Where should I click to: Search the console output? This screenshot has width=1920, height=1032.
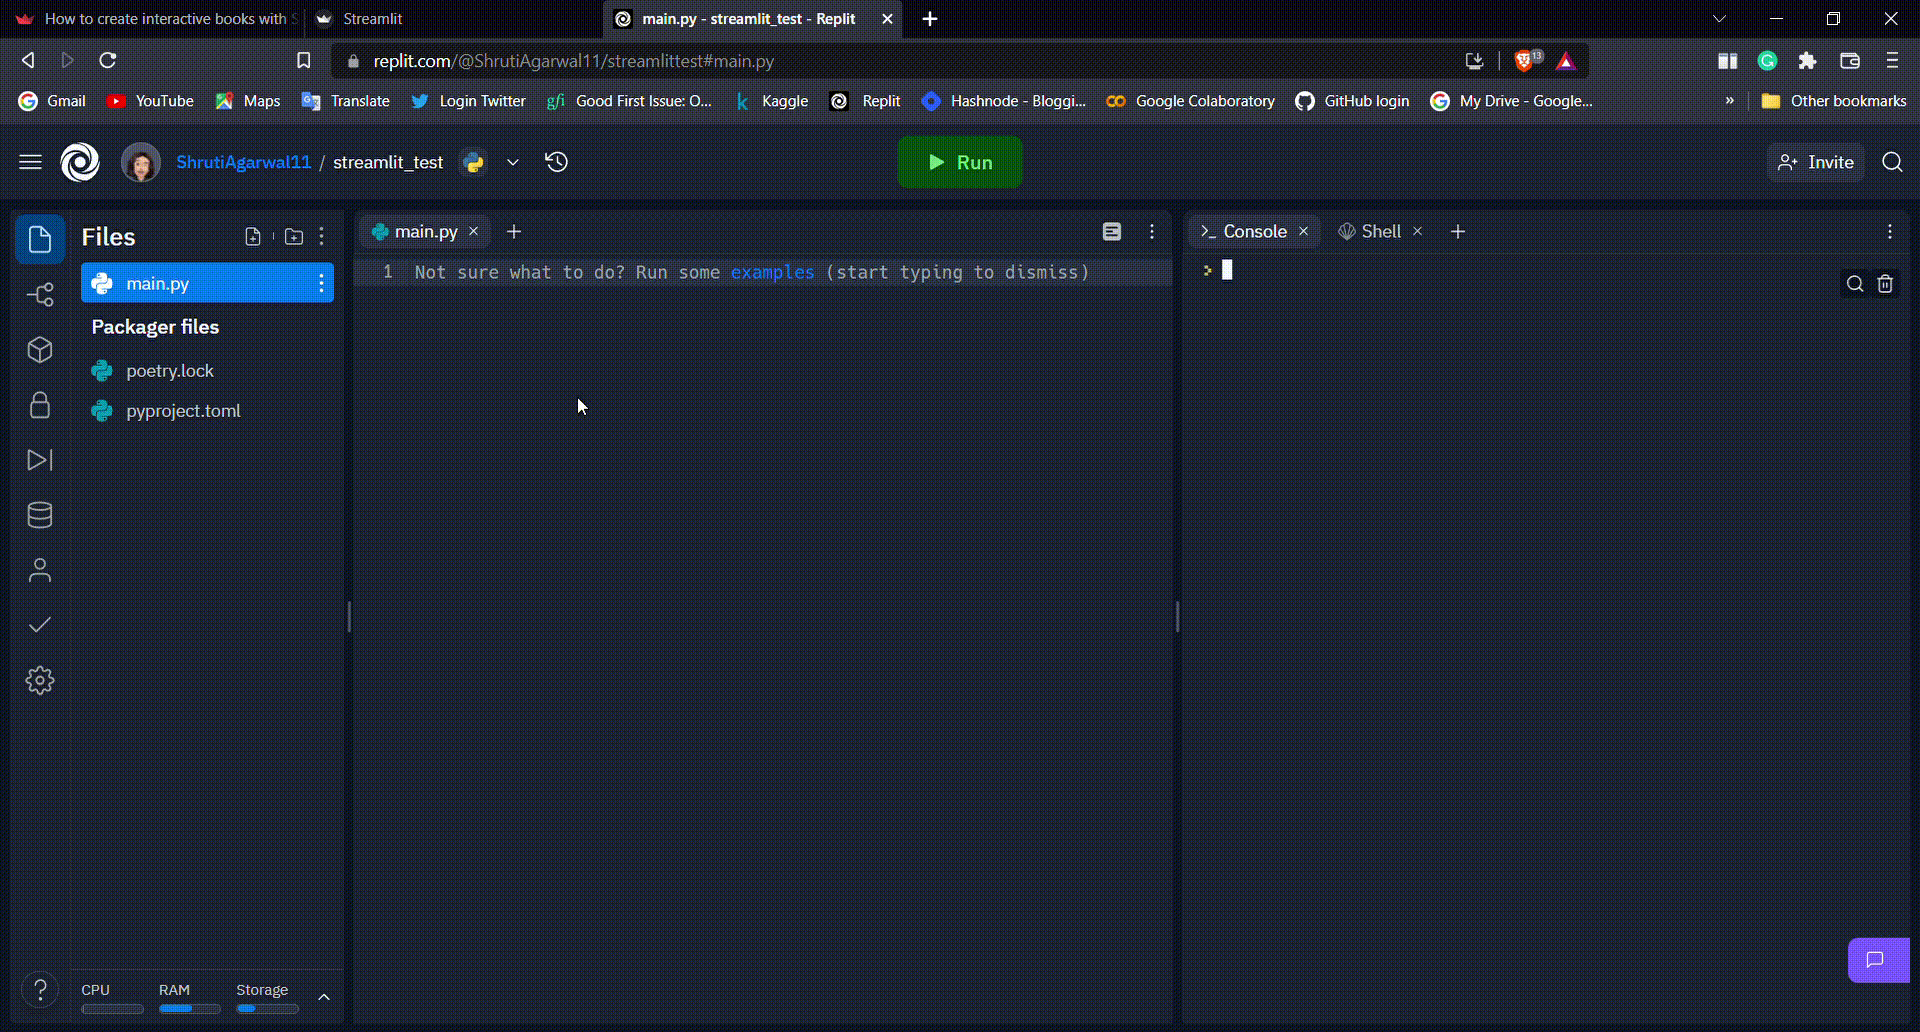click(1854, 284)
